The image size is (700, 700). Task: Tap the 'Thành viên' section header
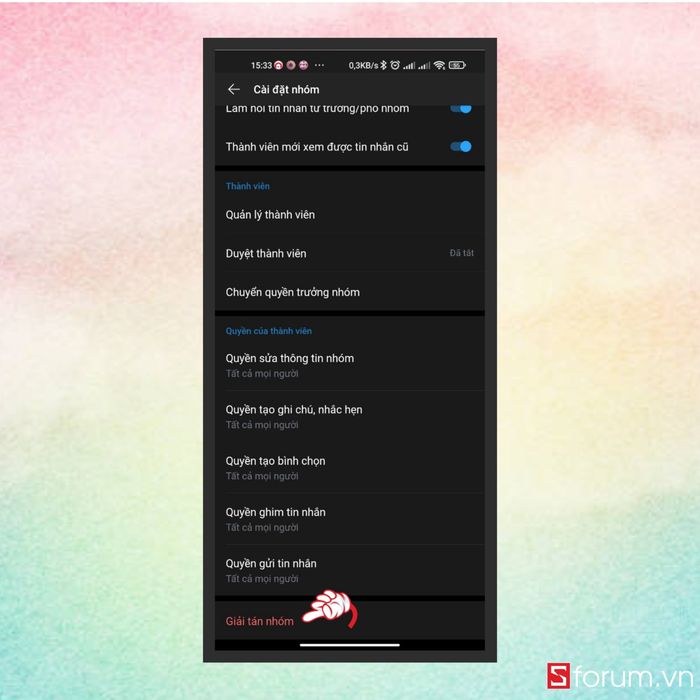247,186
